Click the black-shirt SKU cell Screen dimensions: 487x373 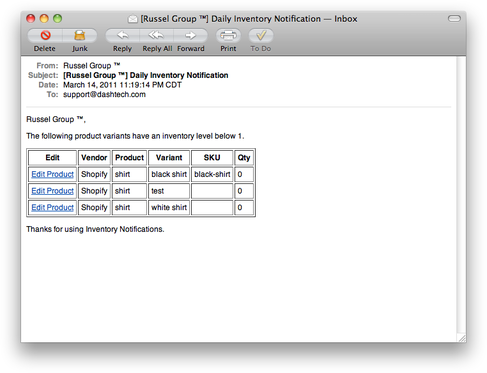[x=212, y=174]
